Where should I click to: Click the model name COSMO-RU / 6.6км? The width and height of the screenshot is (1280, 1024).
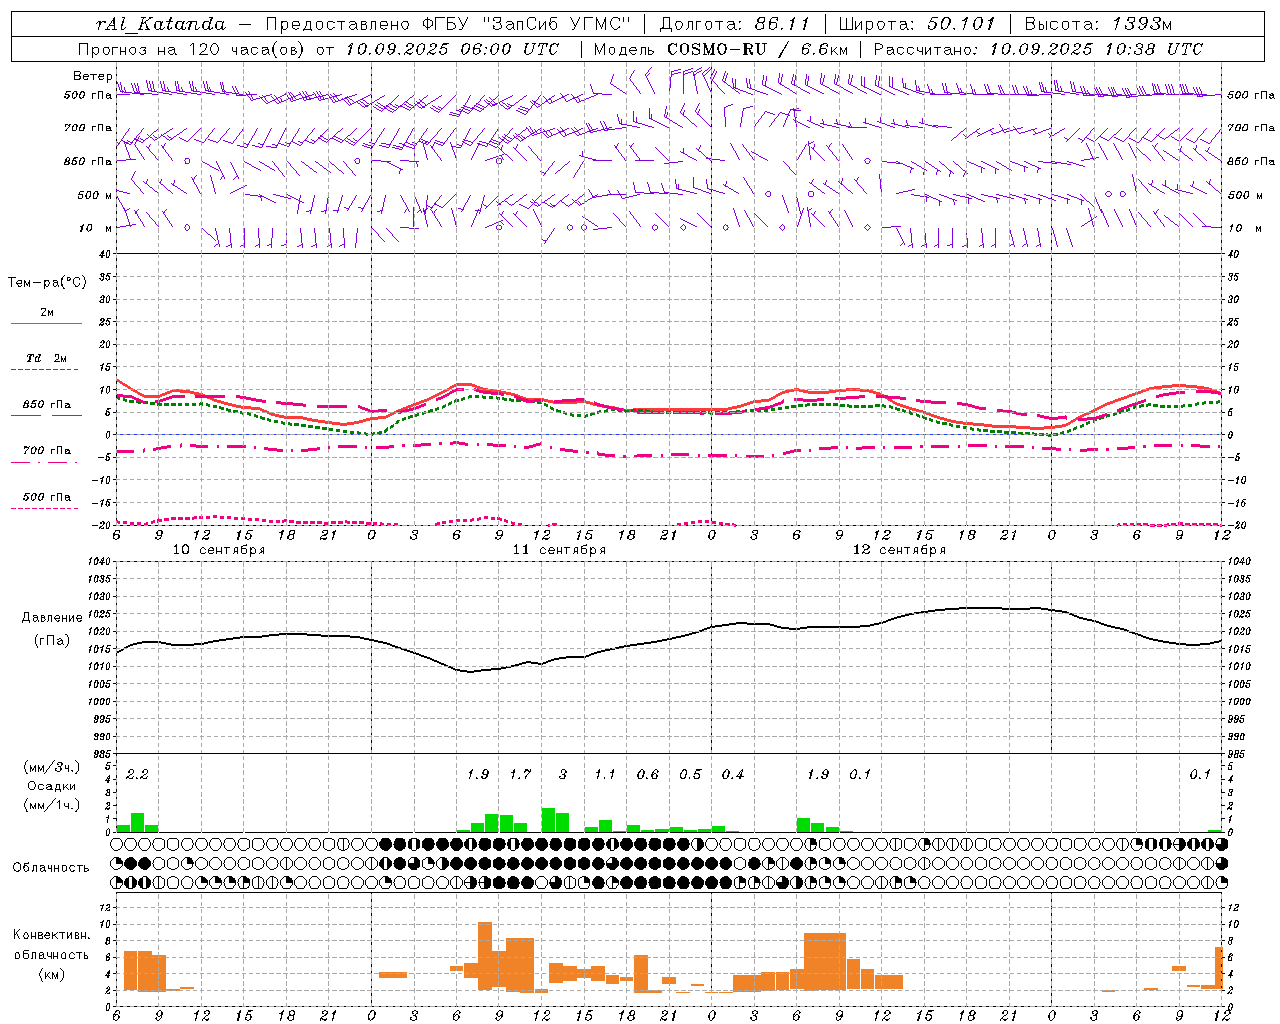point(757,49)
